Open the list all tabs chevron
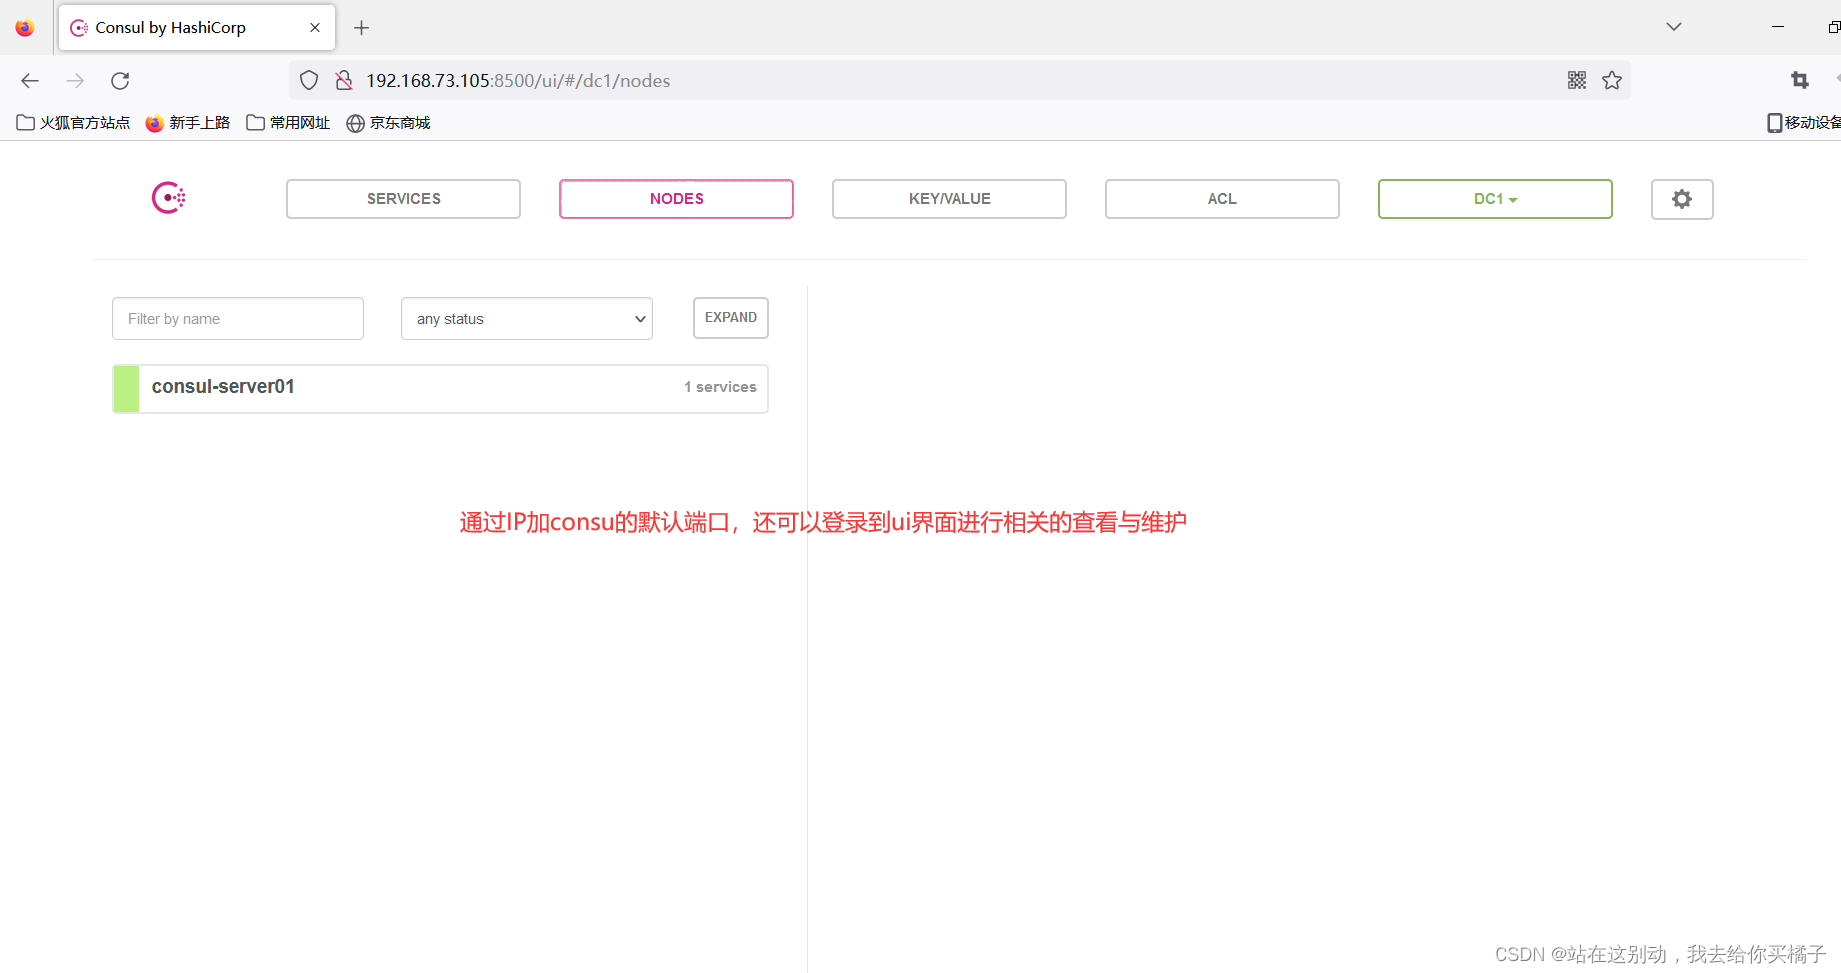 coord(1674,27)
